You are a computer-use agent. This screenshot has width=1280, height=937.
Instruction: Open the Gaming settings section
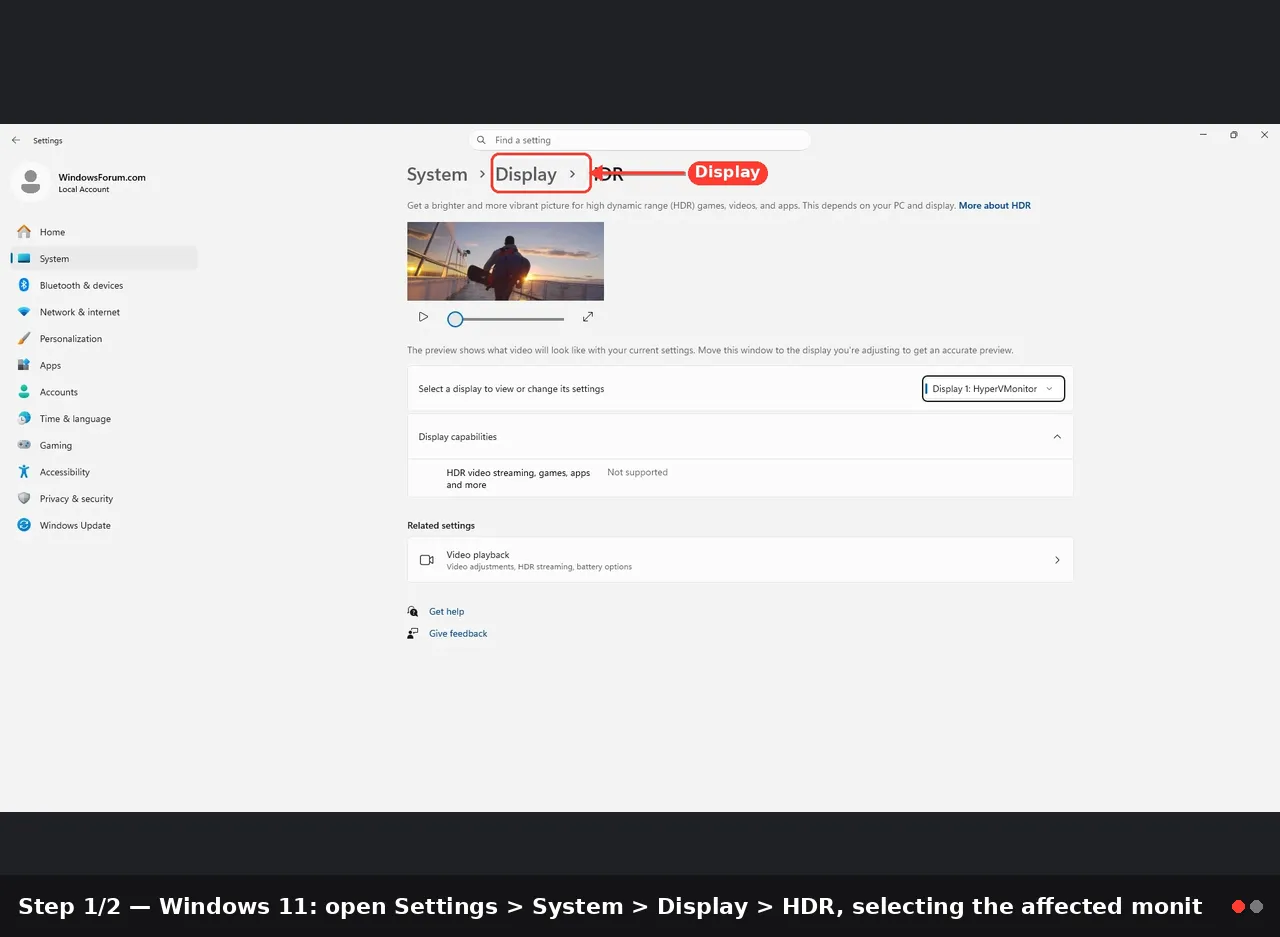104,445
